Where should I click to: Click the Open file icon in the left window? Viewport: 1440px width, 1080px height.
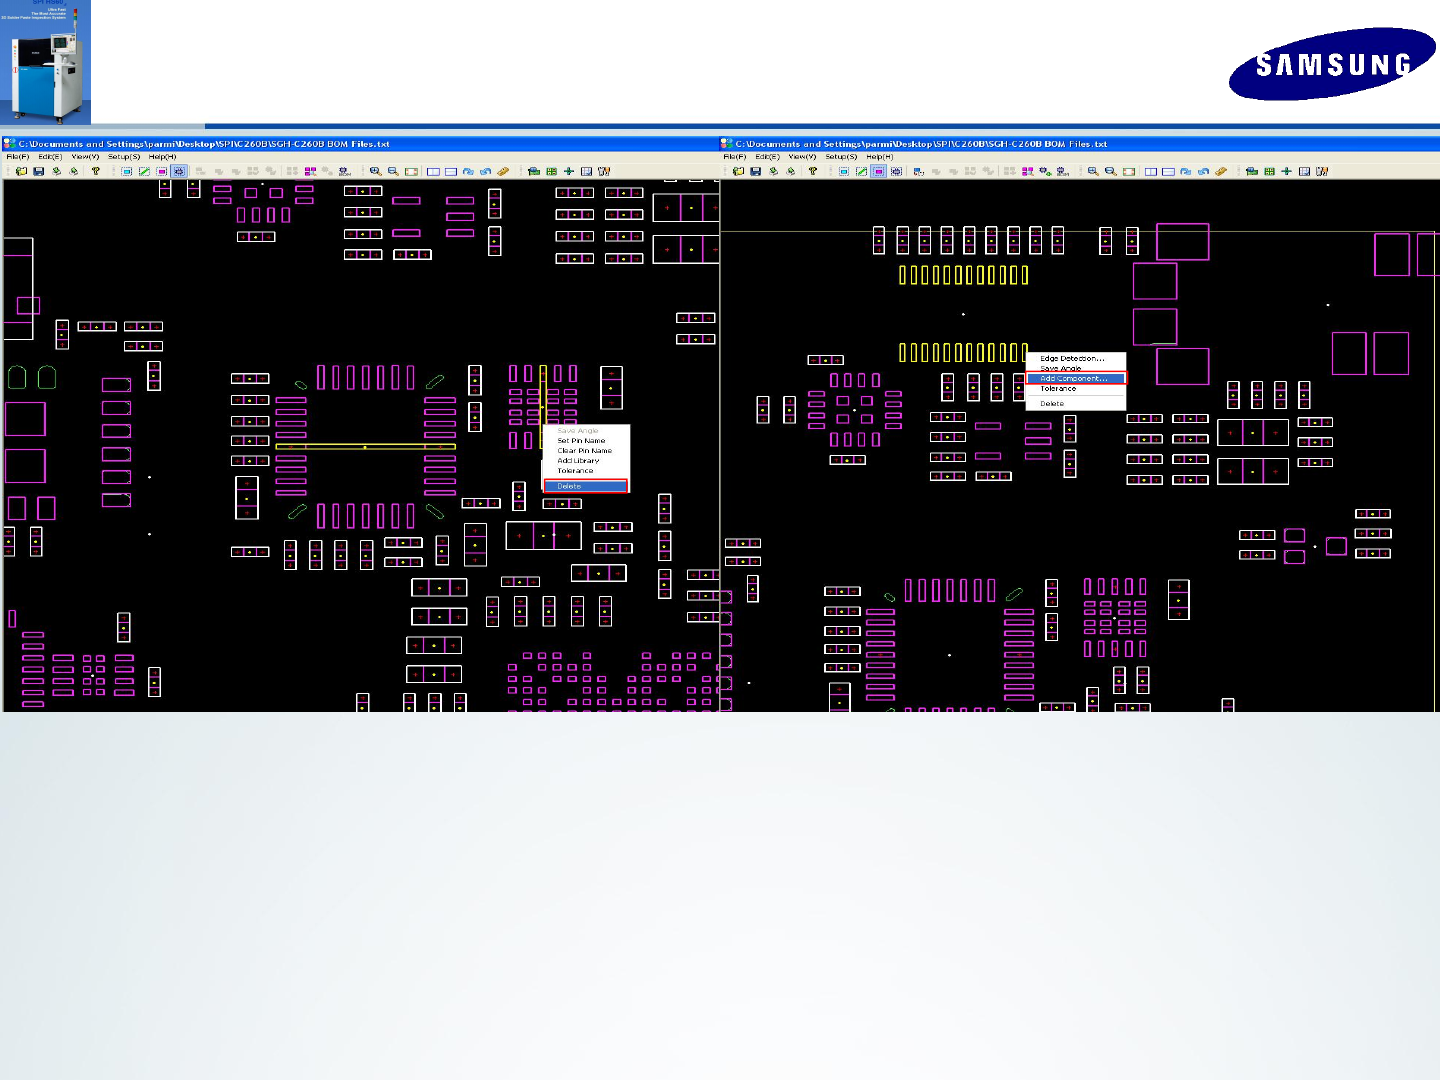pos(21,171)
